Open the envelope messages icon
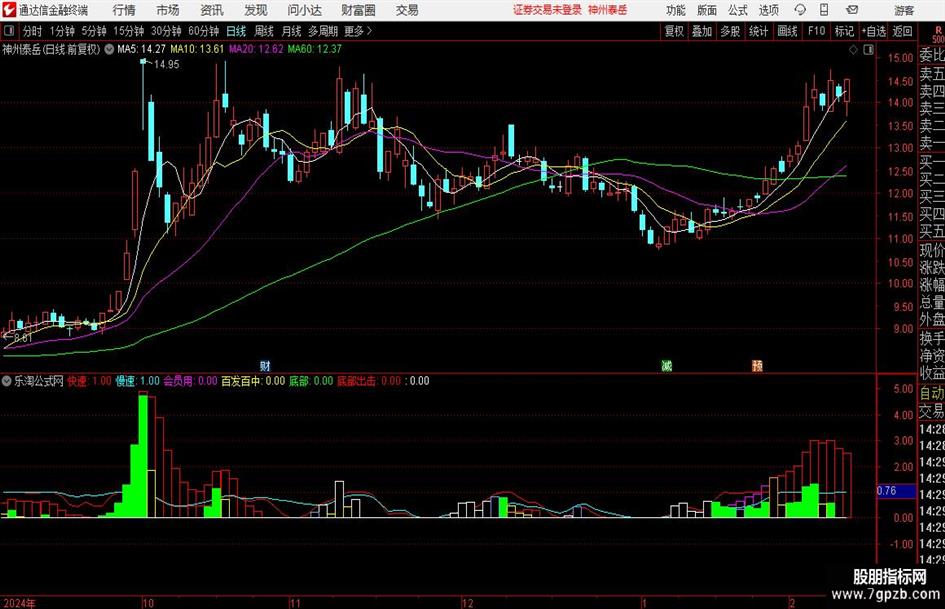Screen dimensions: 945x609 (852, 10)
